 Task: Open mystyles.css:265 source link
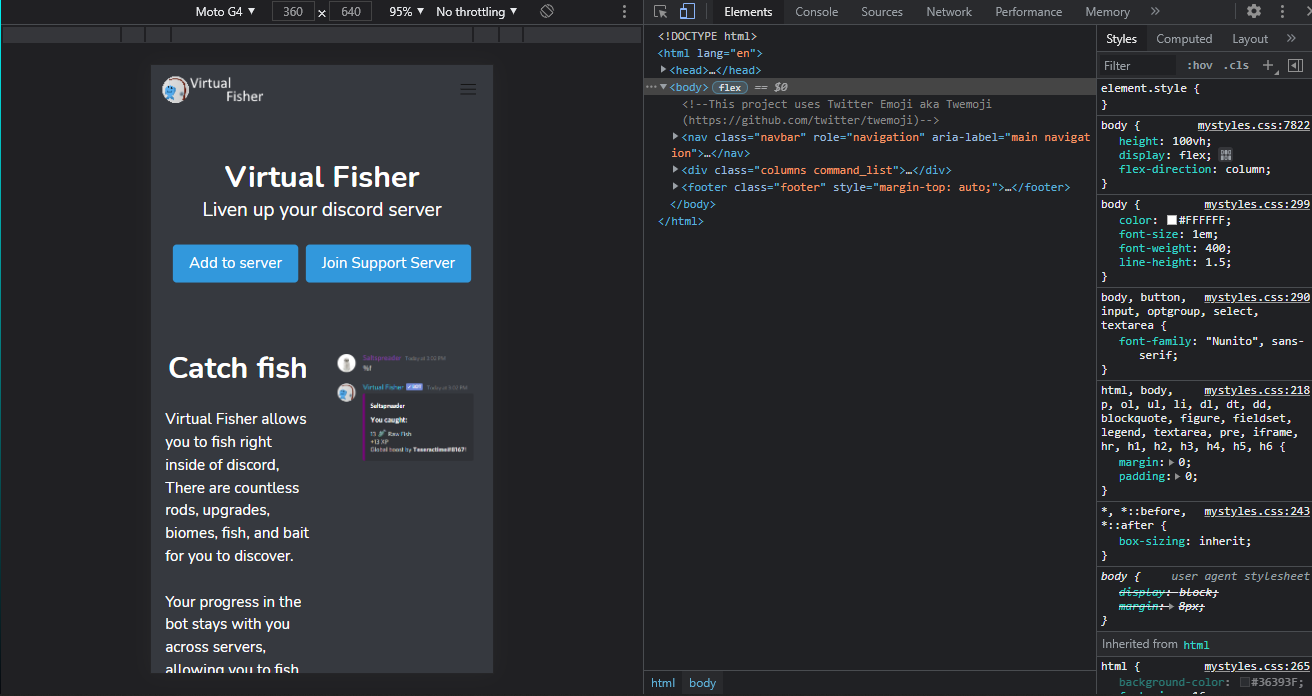1257,666
